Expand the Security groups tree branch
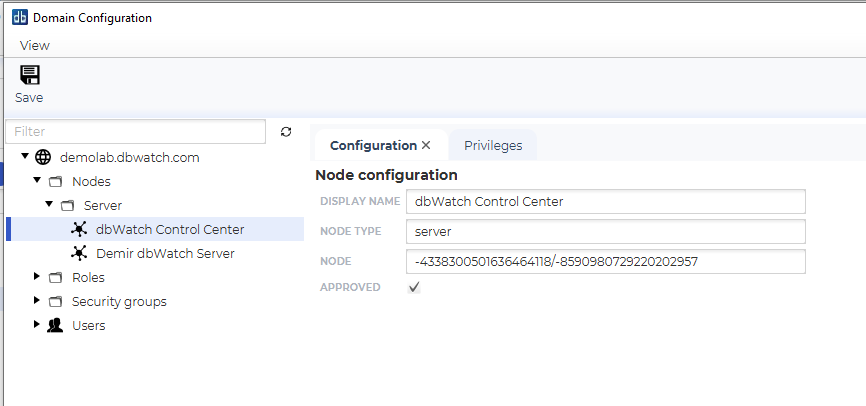 coord(37,300)
